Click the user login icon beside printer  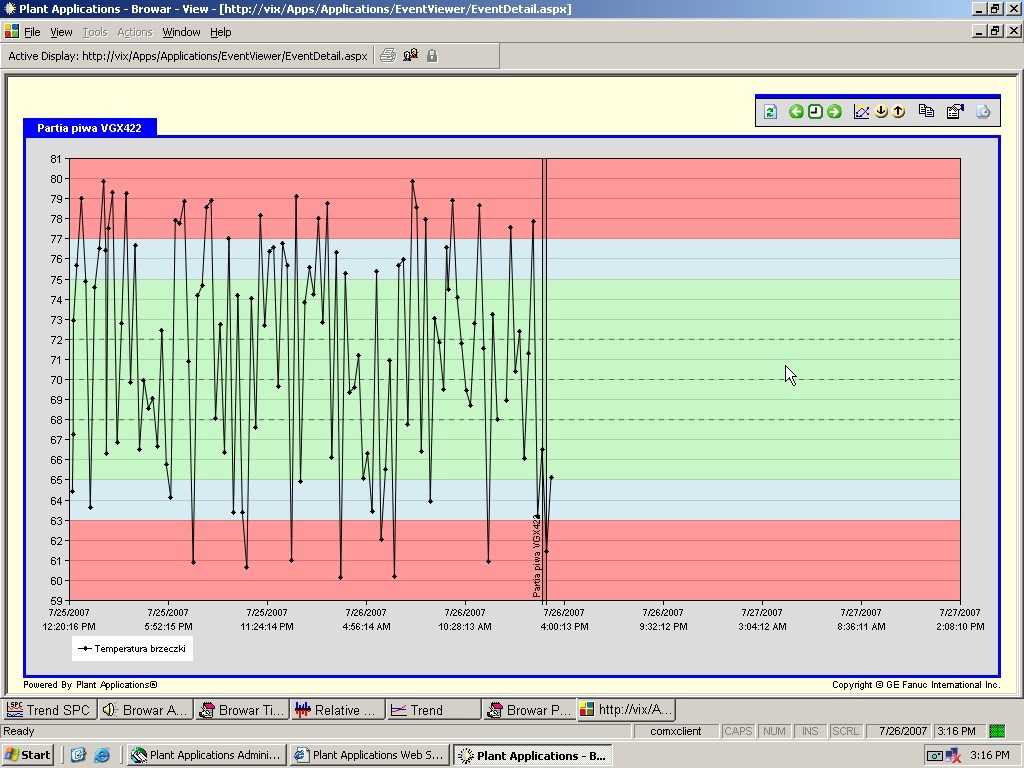410,56
